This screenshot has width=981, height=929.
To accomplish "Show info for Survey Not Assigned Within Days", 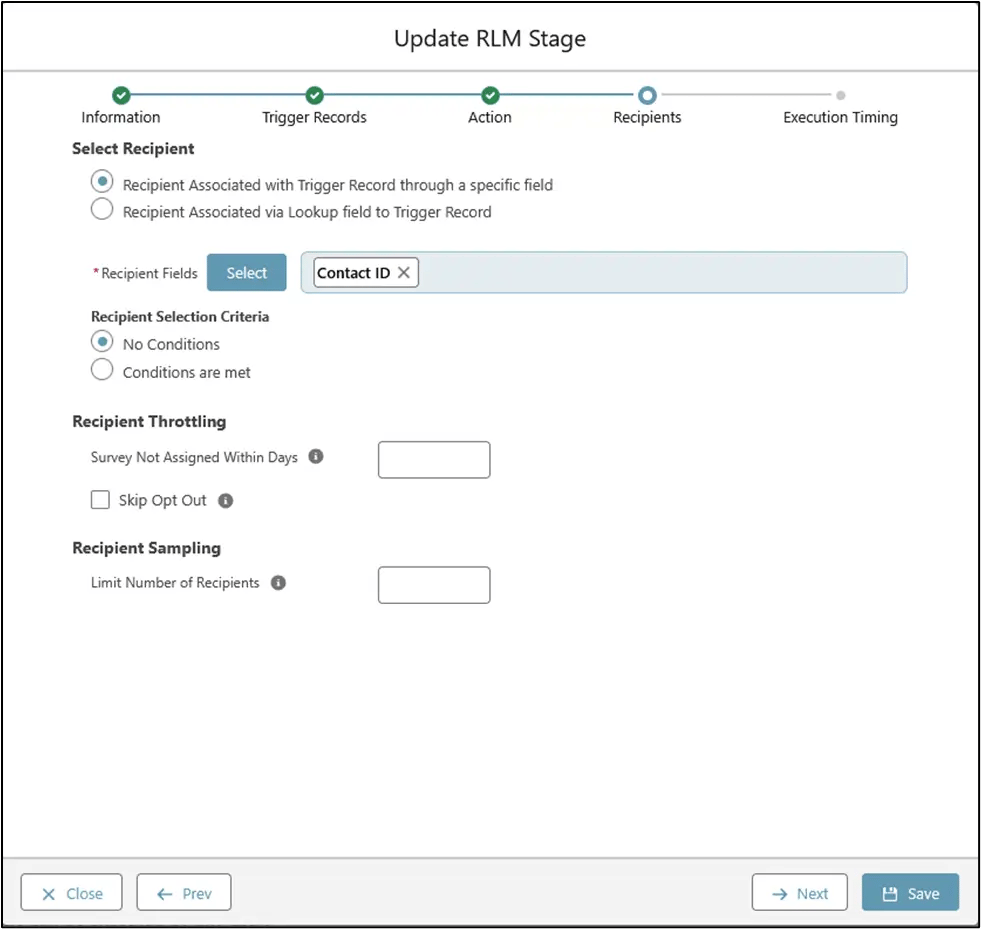I will pos(316,457).
